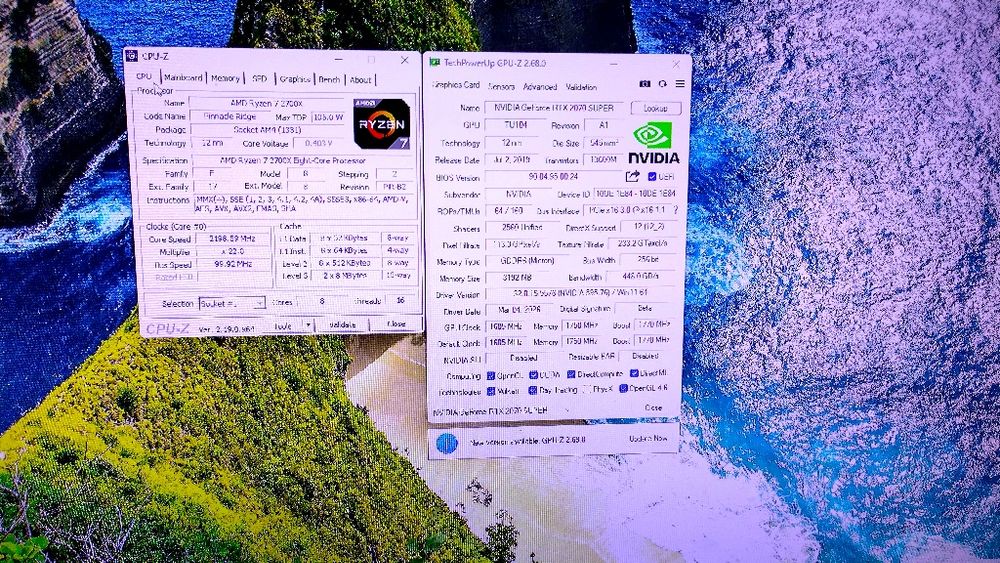Click the Package 'Socket AM4 (1331)' field
Viewport: 1000px width, 563px height.
267,130
